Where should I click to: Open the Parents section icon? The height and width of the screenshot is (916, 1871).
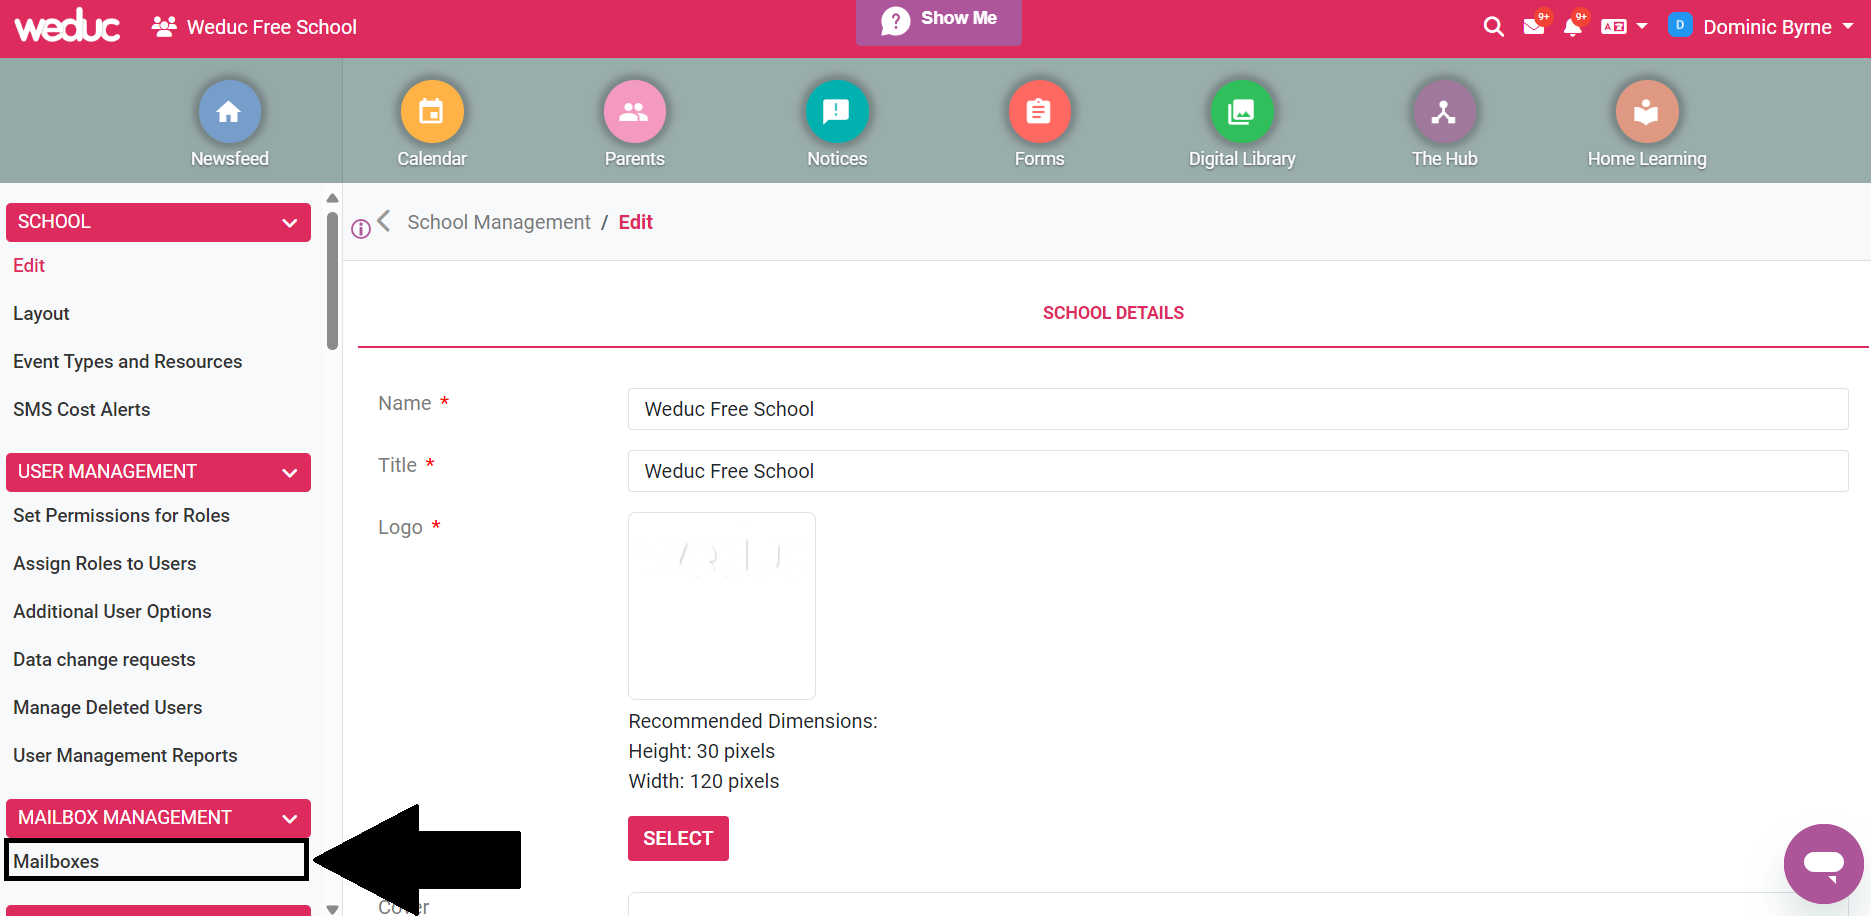click(x=634, y=112)
